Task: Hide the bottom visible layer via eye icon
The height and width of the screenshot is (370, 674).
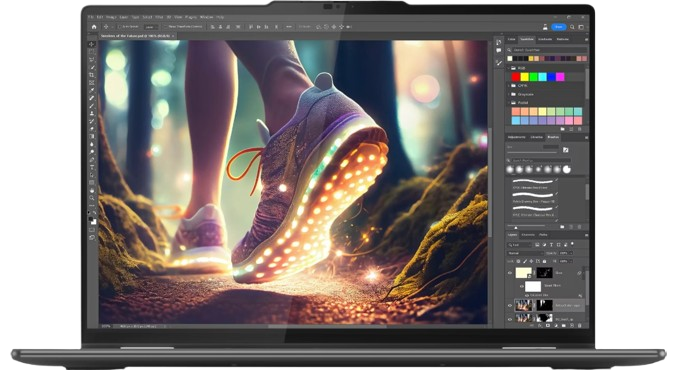Action: (510, 319)
